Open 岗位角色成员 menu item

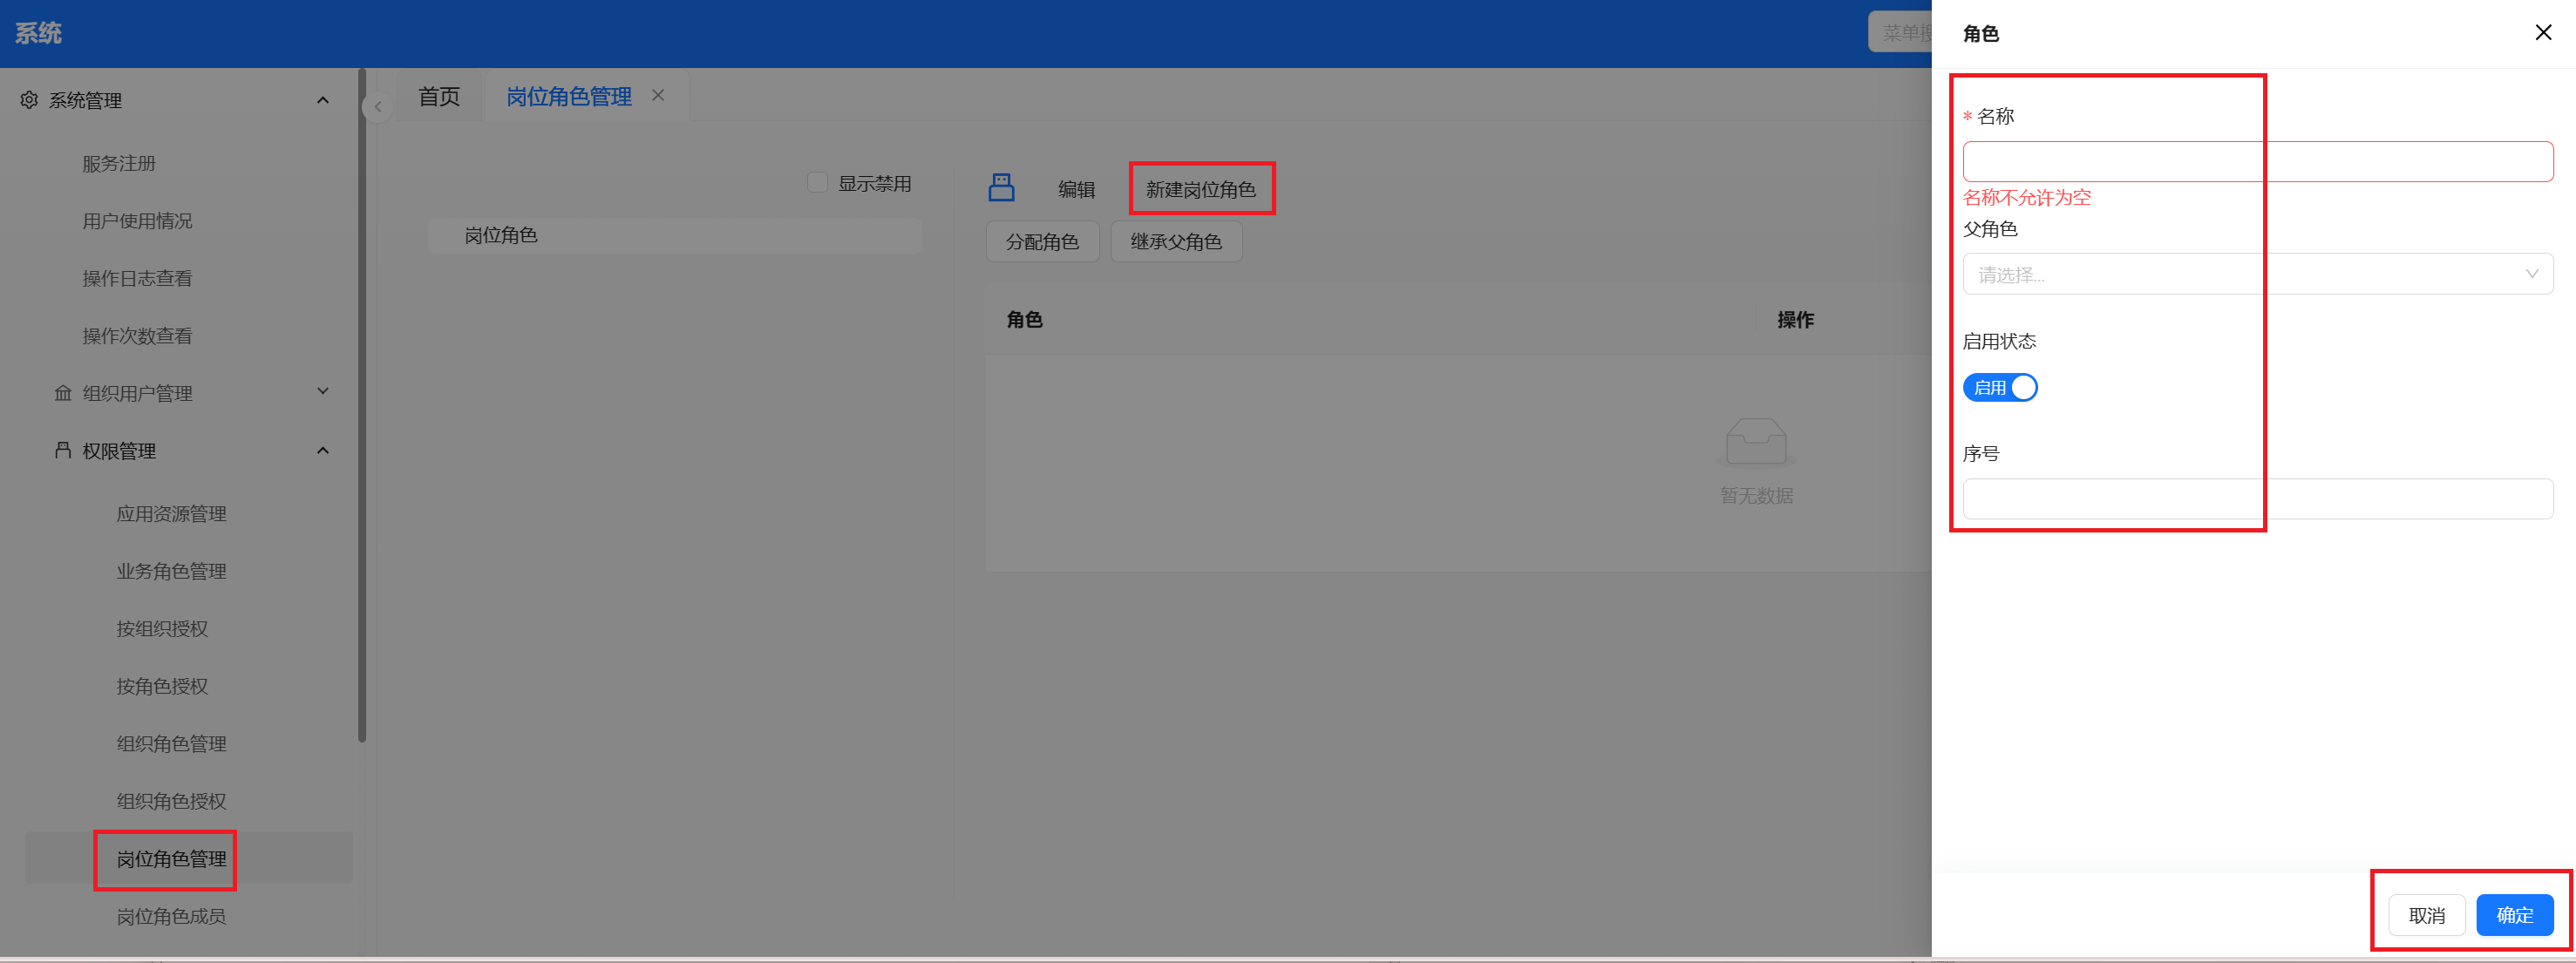click(x=171, y=916)
